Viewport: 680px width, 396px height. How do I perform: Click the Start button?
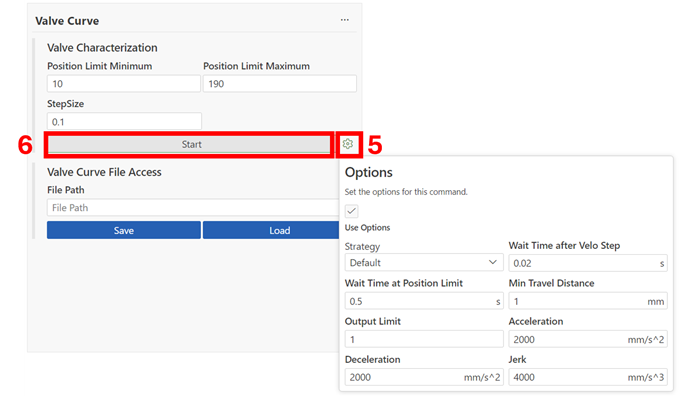[x=189, y=144]
